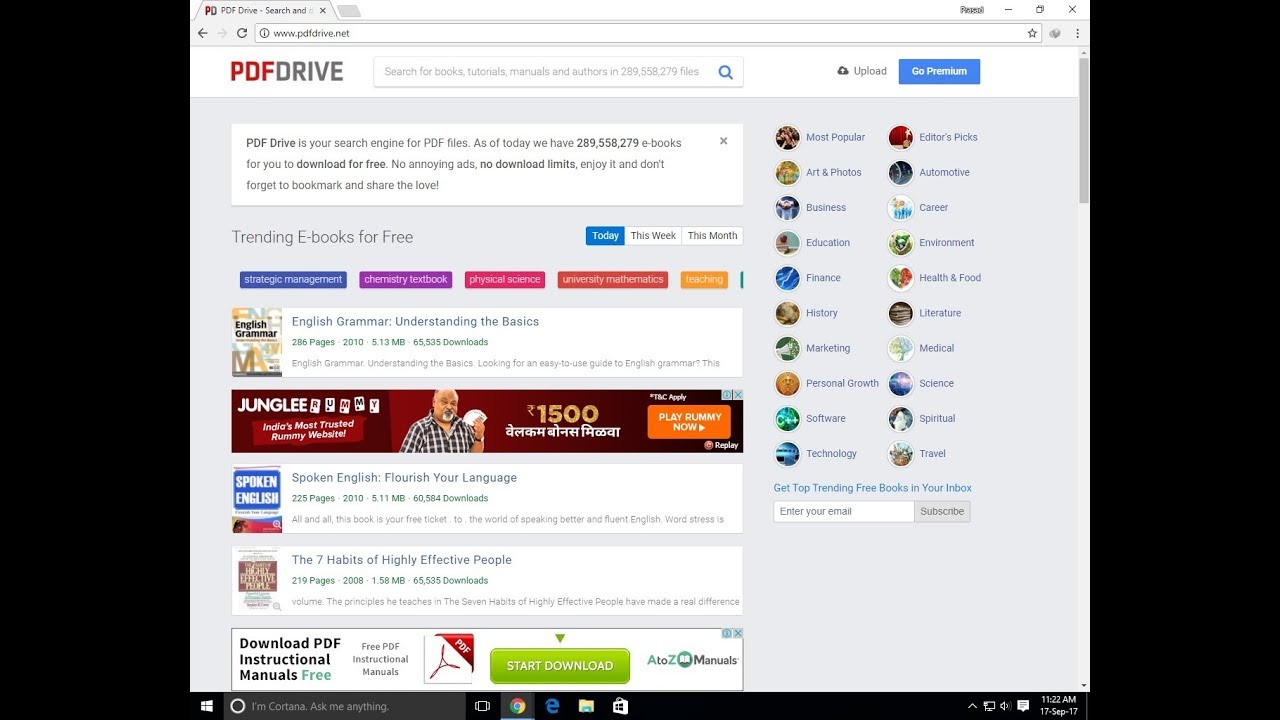Open the Windows Store taskbar icon
The width and height of the screenshot is (1280, 720).
tap(620, 706)
